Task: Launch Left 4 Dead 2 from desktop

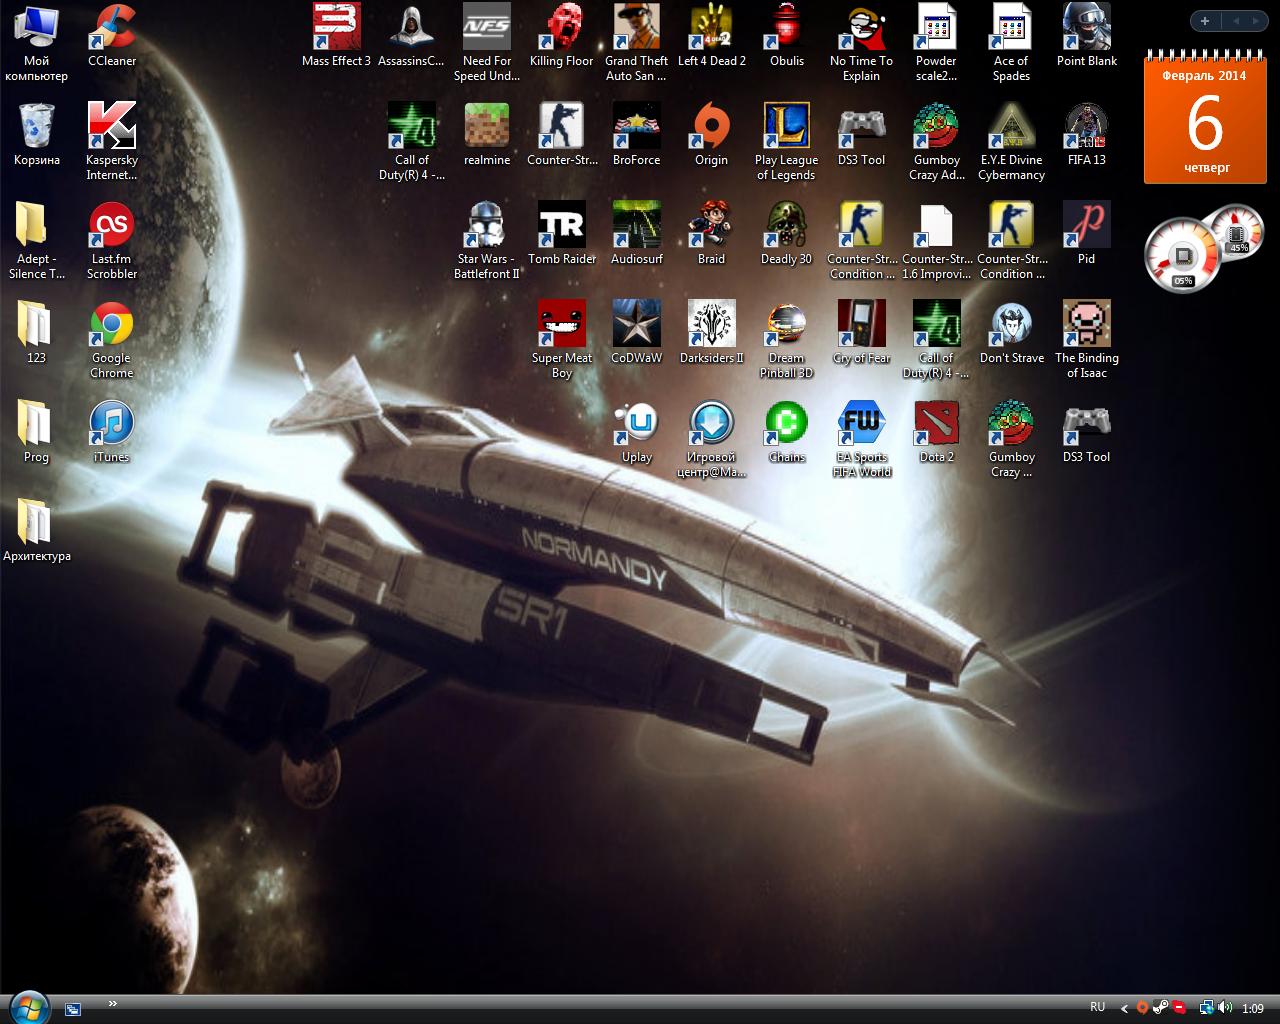Action: click(x=711, y=28)
